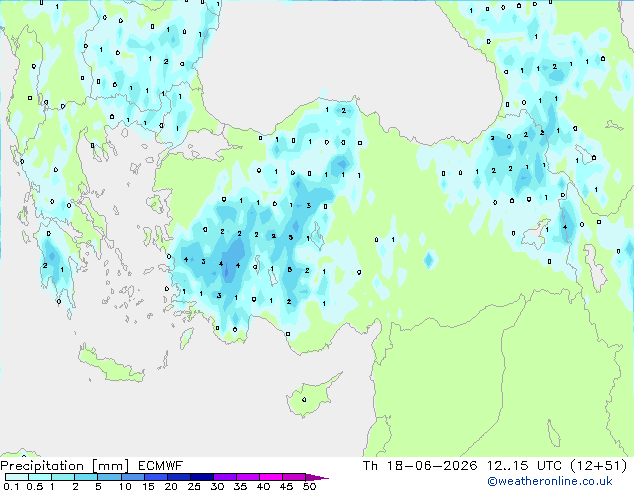The width and height of the screenshot is (634, 490).
Task: Pick the 5–10 mm legend color swatch
Action: tap(109, 477)
